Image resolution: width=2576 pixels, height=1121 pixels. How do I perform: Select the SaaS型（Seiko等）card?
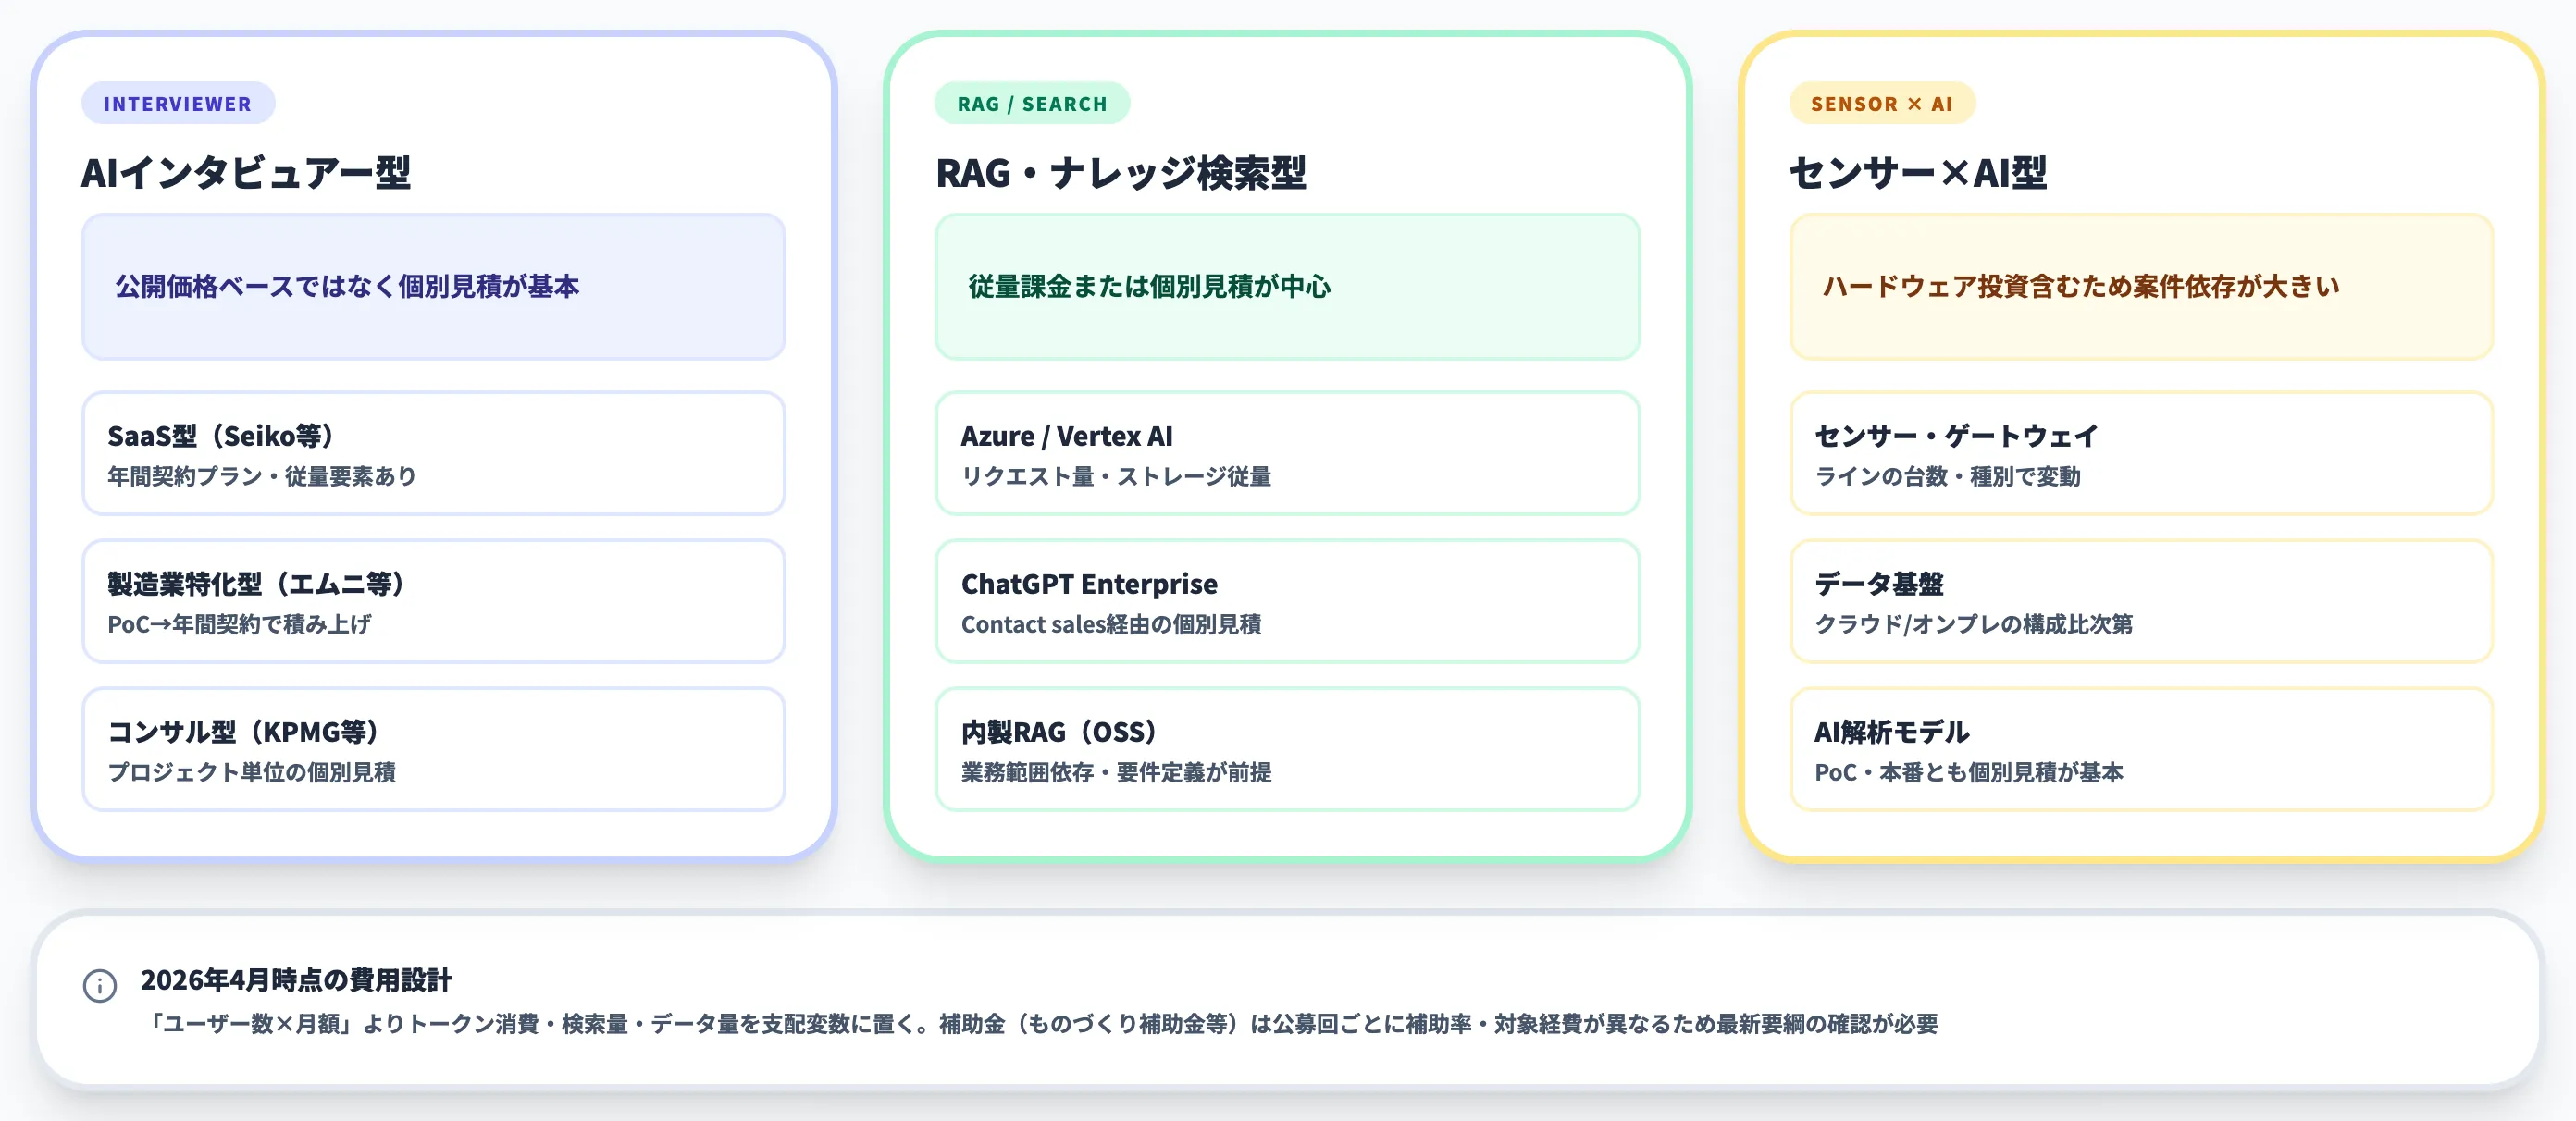click(434, 454)
